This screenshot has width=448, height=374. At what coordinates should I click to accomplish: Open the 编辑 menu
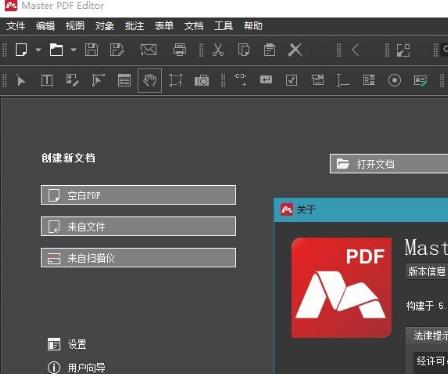point(45,26)
